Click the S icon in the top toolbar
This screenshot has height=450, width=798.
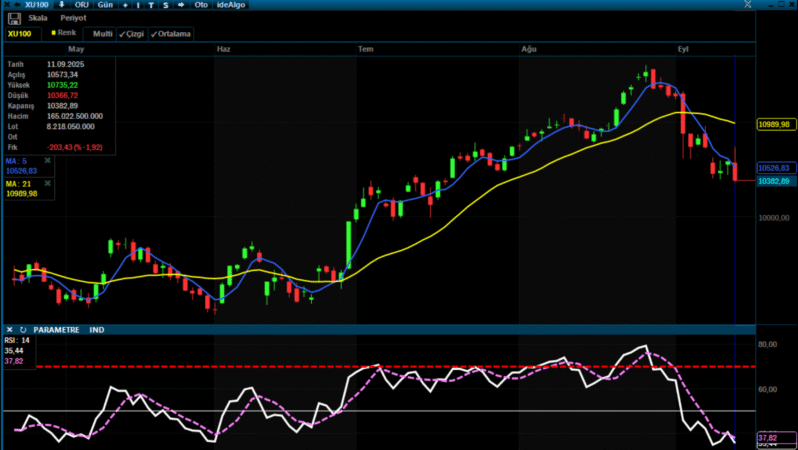click(165, 5)
